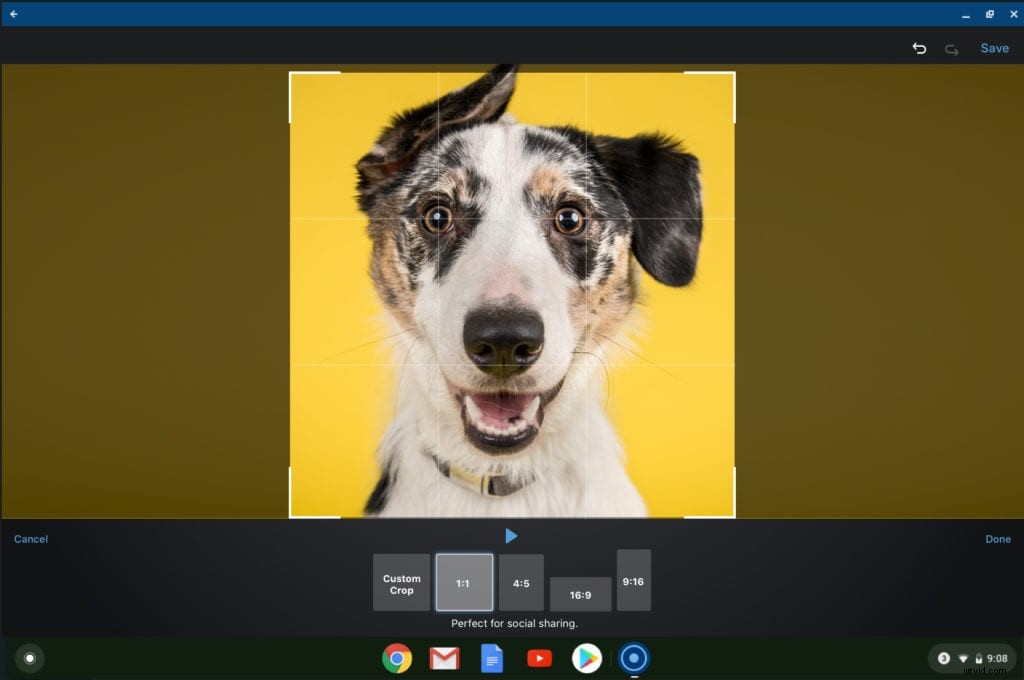The height and width of the screenshot is (680, 1024).
Task: Select the active Gallery app icon
Action: (634, 658)
